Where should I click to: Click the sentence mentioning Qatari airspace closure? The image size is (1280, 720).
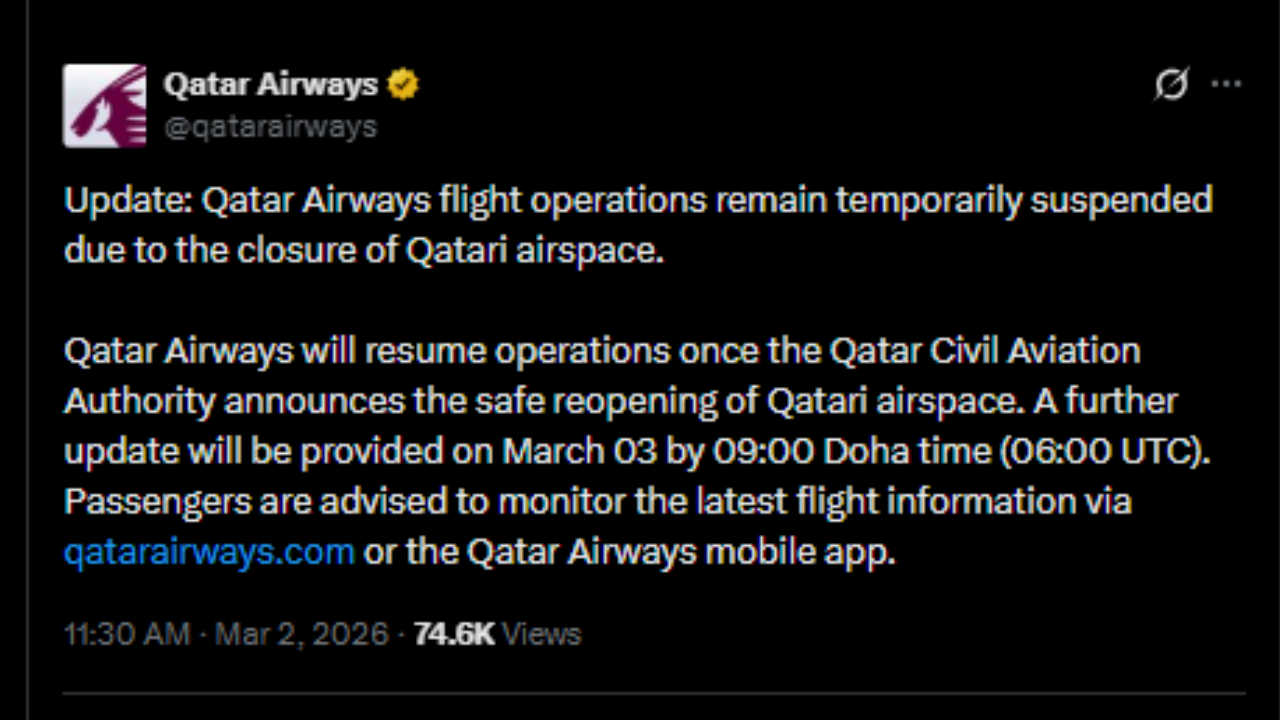pyautogui.click(x=366, y=250)
